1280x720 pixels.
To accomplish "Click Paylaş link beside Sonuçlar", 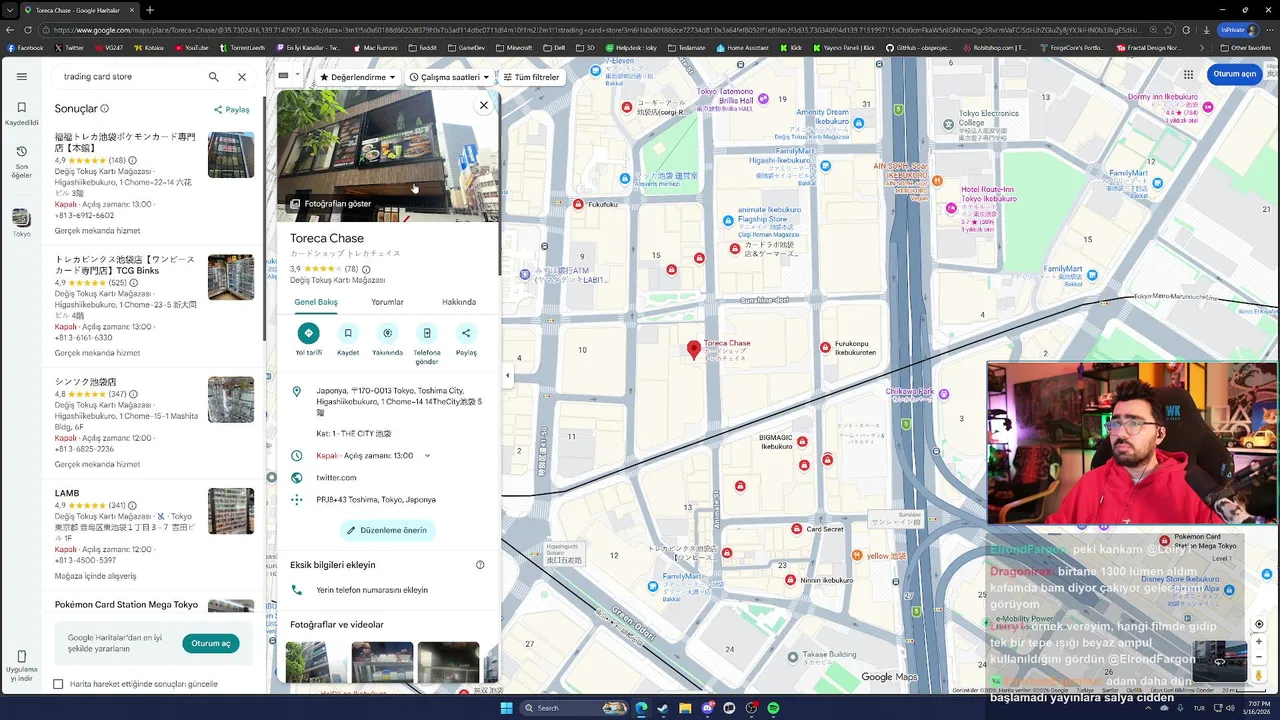I will click(232, 110).
